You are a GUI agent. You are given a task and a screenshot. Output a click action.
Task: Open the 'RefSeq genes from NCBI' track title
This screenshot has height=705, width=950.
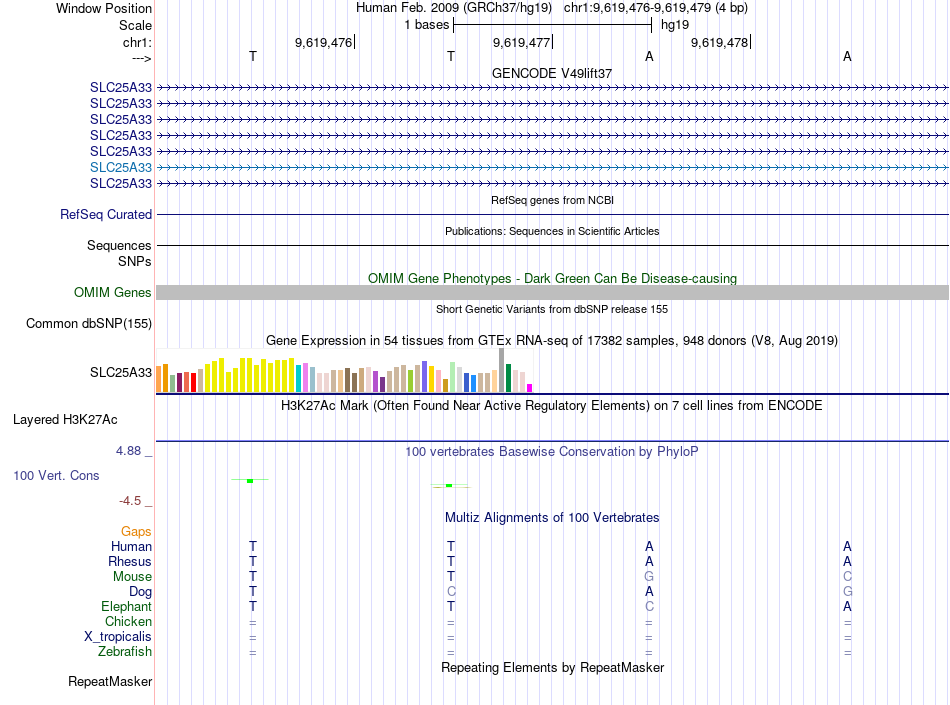click(x=552, y=200)
